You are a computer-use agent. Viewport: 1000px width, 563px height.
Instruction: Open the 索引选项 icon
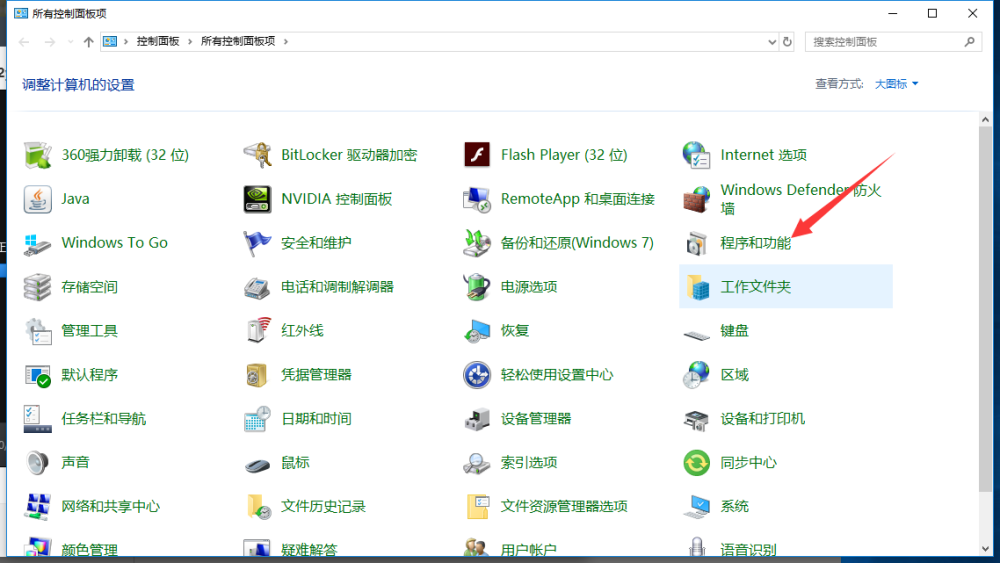(x=477, y=464)
